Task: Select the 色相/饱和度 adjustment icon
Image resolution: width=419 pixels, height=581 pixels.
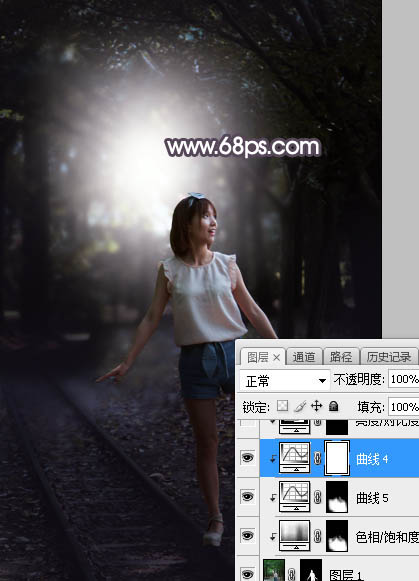Action: pos(295,535)
